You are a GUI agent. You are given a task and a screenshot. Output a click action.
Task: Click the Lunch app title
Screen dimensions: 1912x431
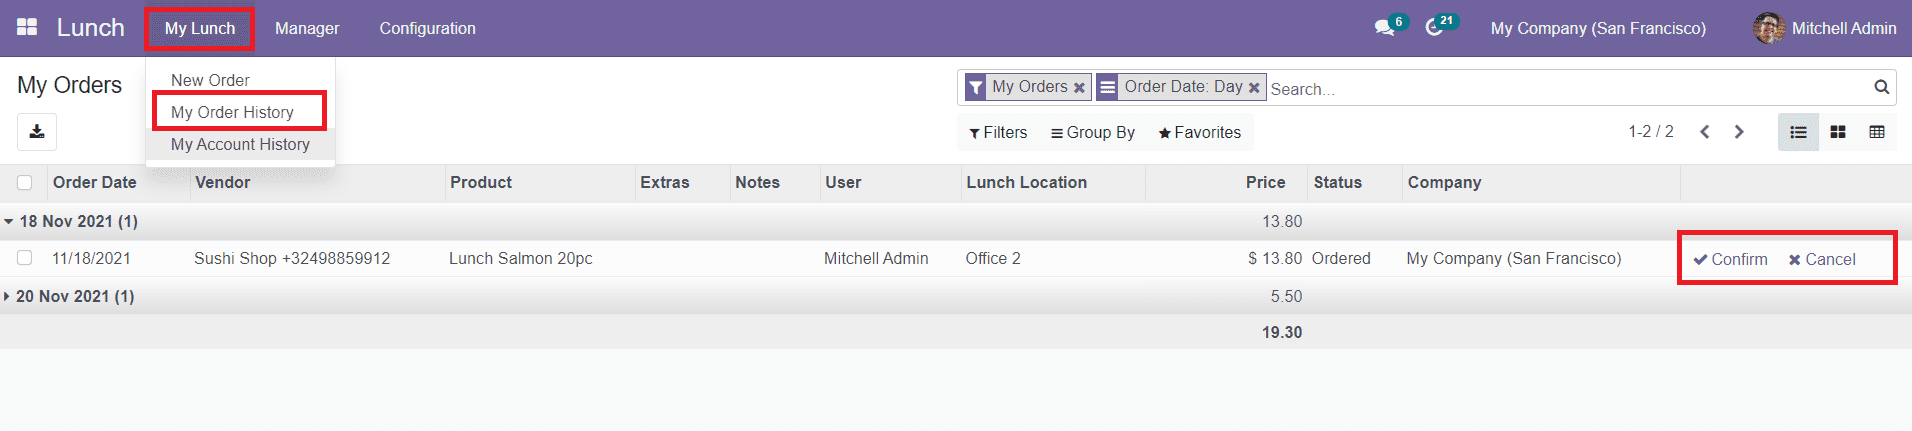point(90,27)
